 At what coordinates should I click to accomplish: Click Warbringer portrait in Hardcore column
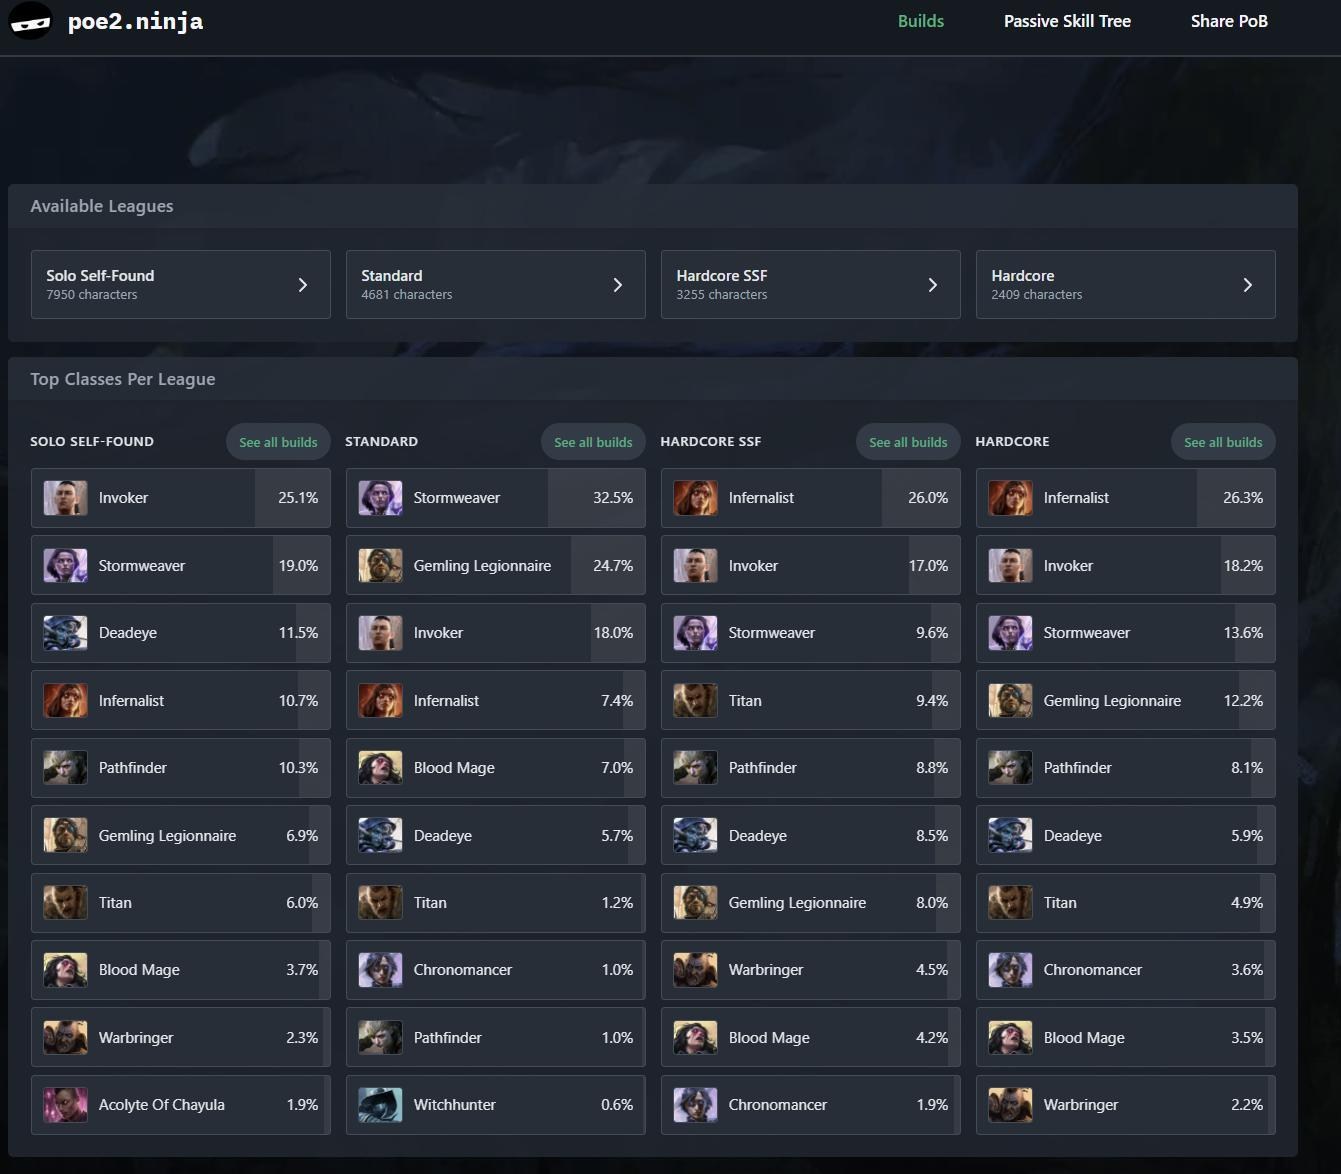(x=1010, y=1105)
